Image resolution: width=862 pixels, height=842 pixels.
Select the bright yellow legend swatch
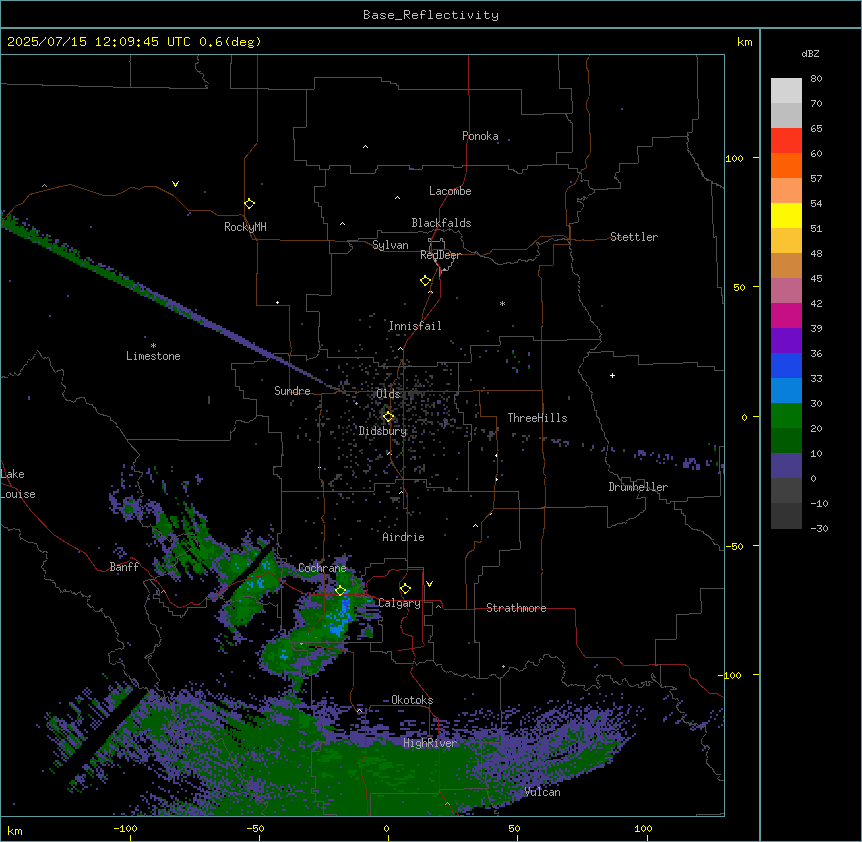(786, 215)
